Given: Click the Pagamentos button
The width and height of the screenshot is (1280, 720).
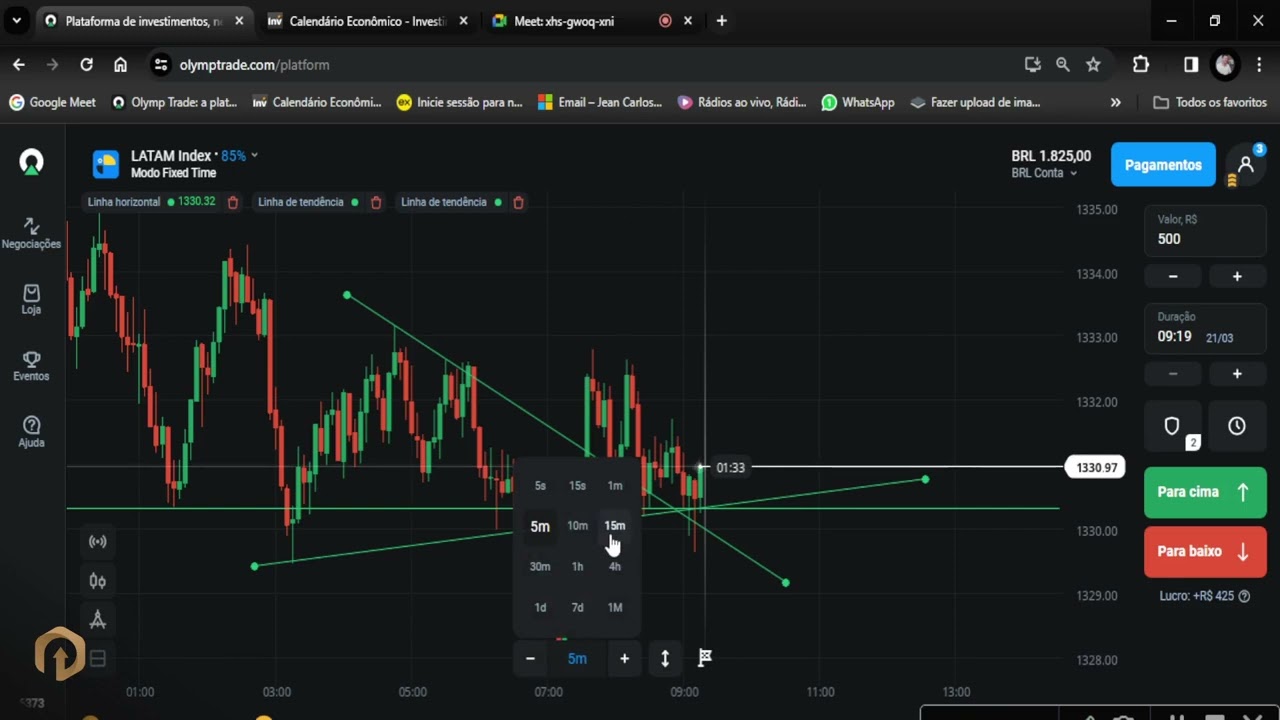Looking at the screenshot, I should (x=1163, y=165).
